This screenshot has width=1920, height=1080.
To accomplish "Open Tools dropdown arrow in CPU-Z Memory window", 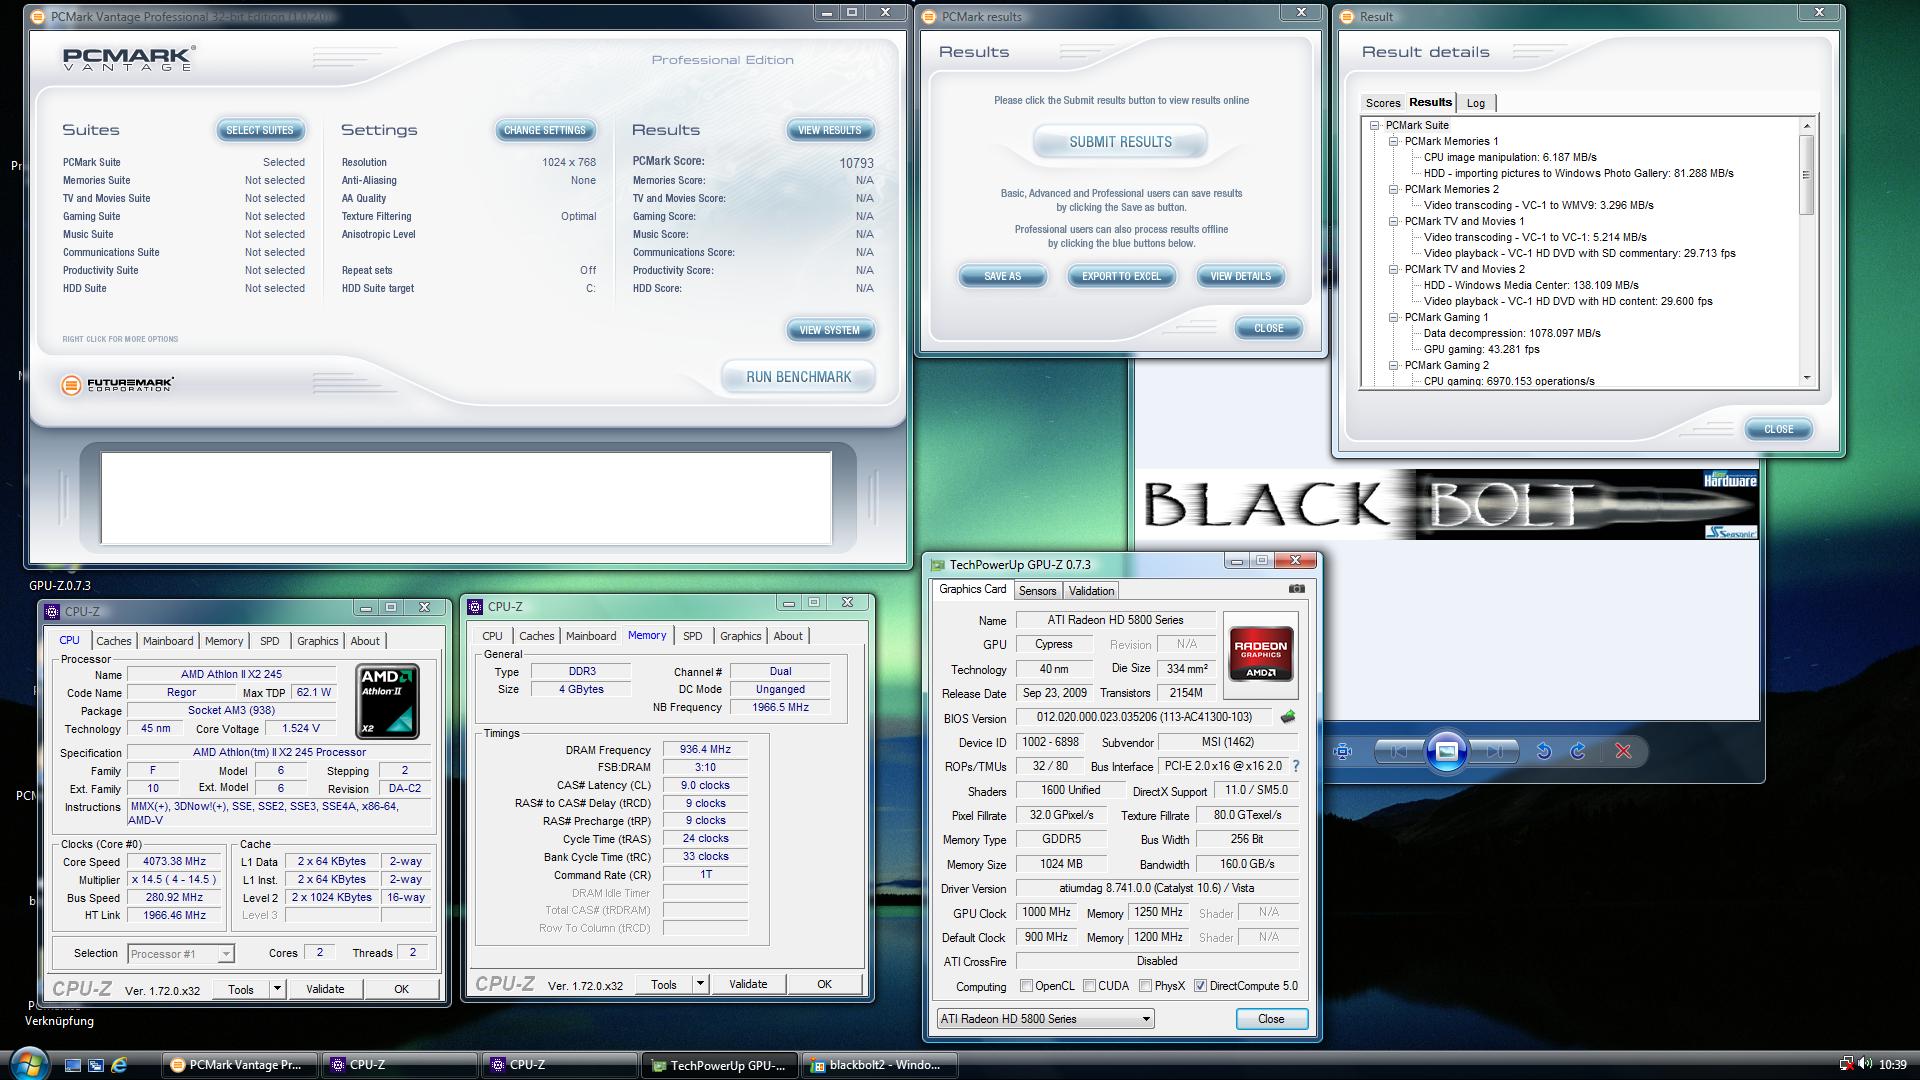I will pos(700,984).
